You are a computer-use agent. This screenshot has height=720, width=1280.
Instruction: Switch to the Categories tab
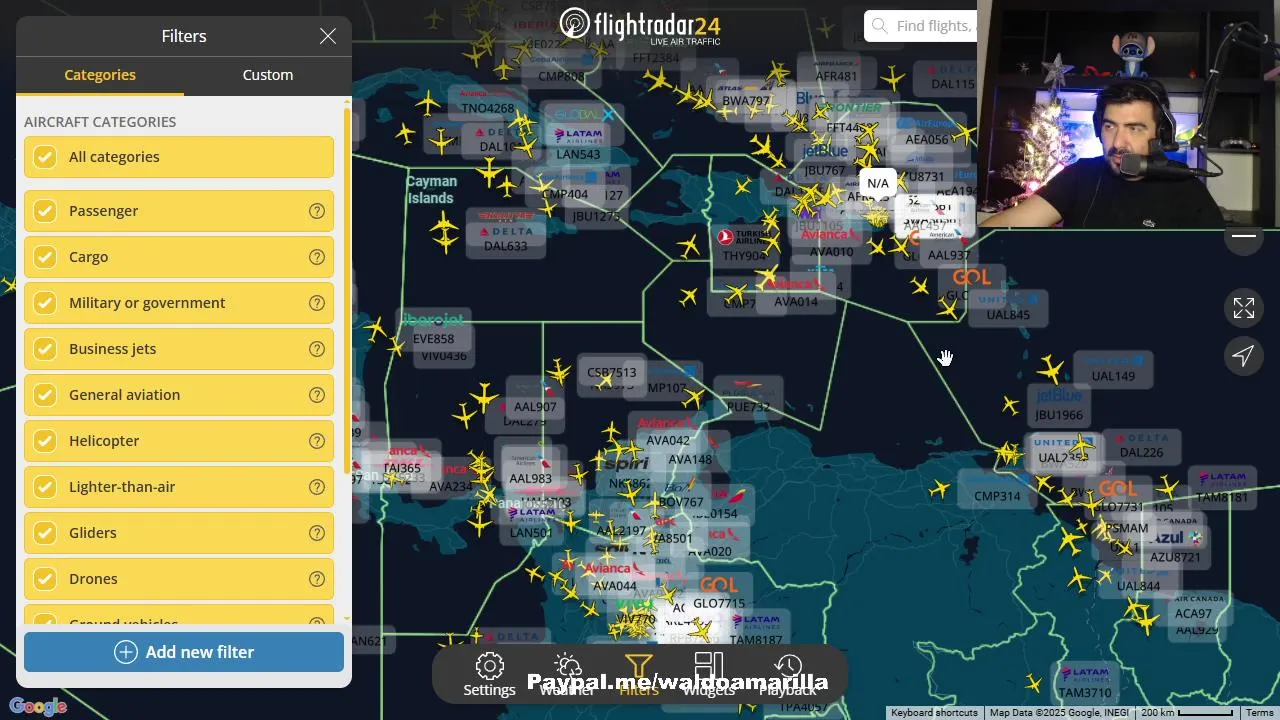click(x=100, y=75)
